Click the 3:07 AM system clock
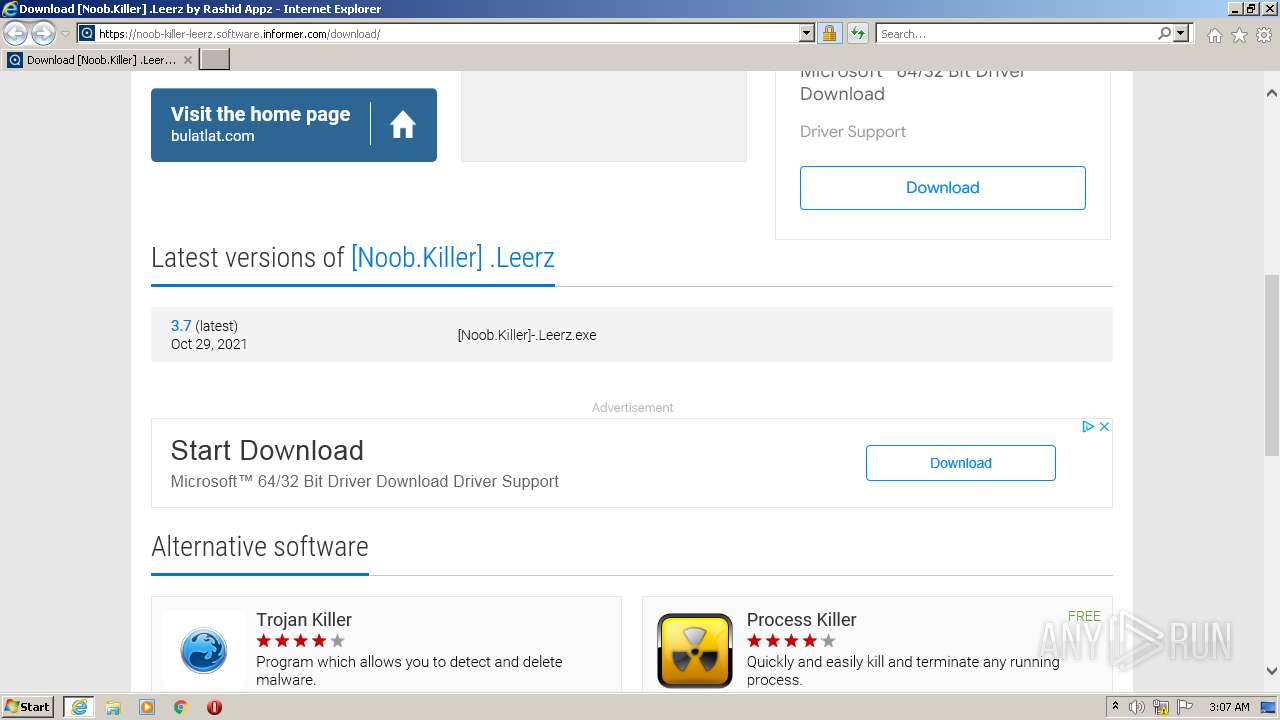The height and width of the screenshot is (720, 1280). pyautogui.click(x=1229, y=707)
